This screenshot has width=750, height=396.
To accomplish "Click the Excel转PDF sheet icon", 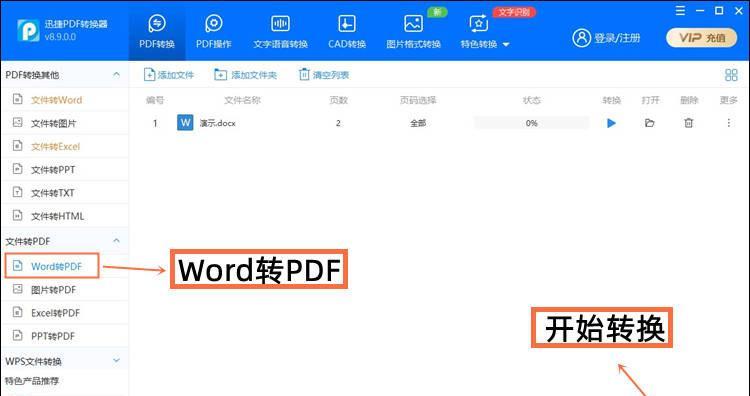I will (18, 312).
